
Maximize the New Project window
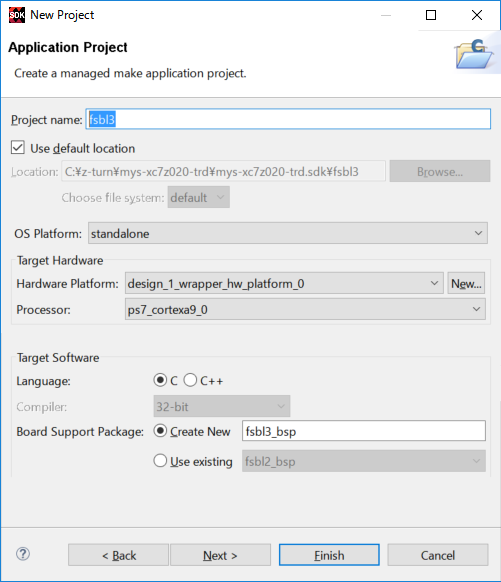click(x=431, y=15)
